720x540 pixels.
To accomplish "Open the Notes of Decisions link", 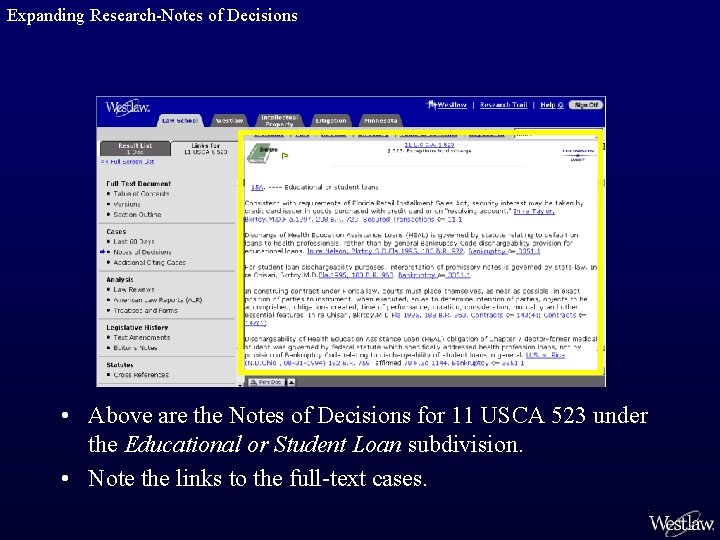I will [x=142, y=252].
